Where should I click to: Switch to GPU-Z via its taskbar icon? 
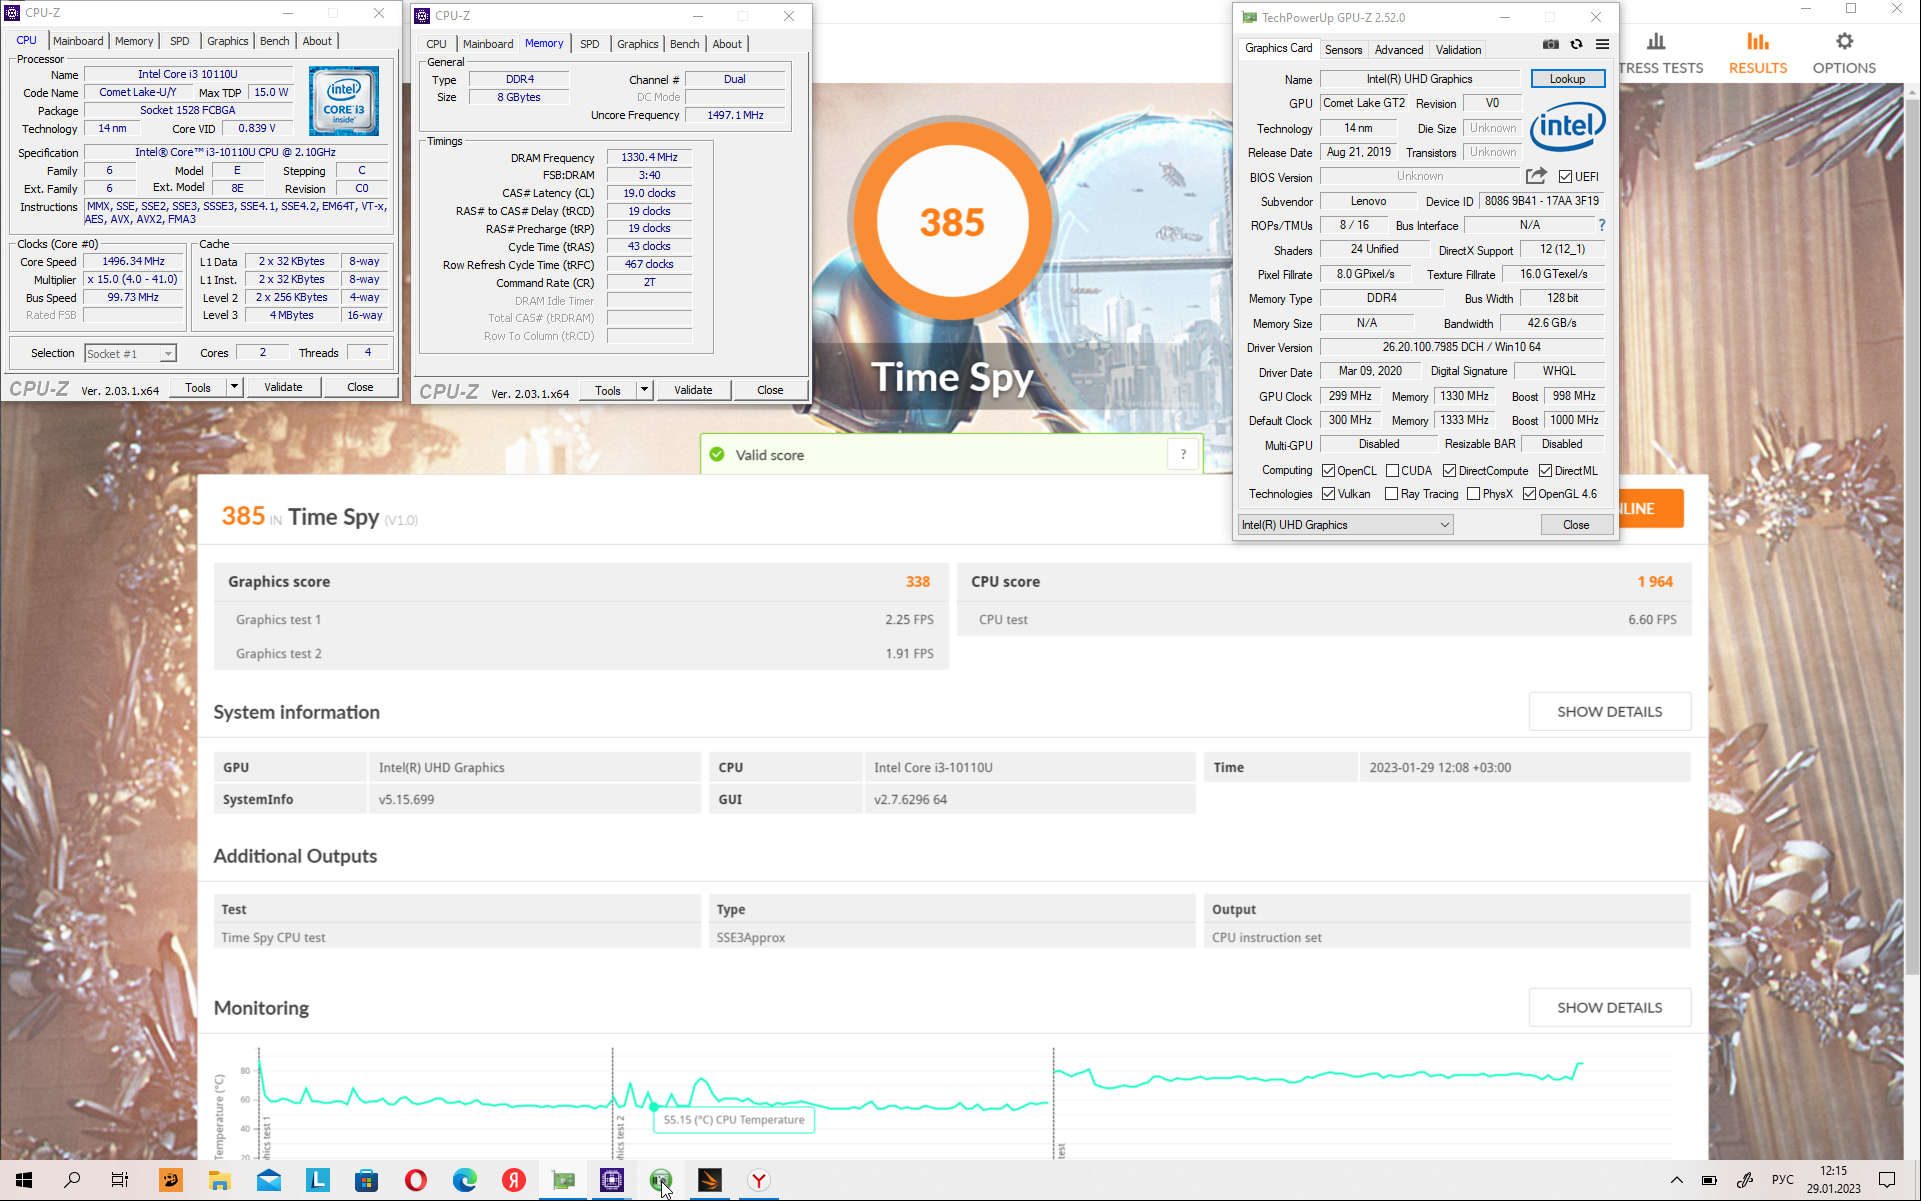click(563, 1180)
